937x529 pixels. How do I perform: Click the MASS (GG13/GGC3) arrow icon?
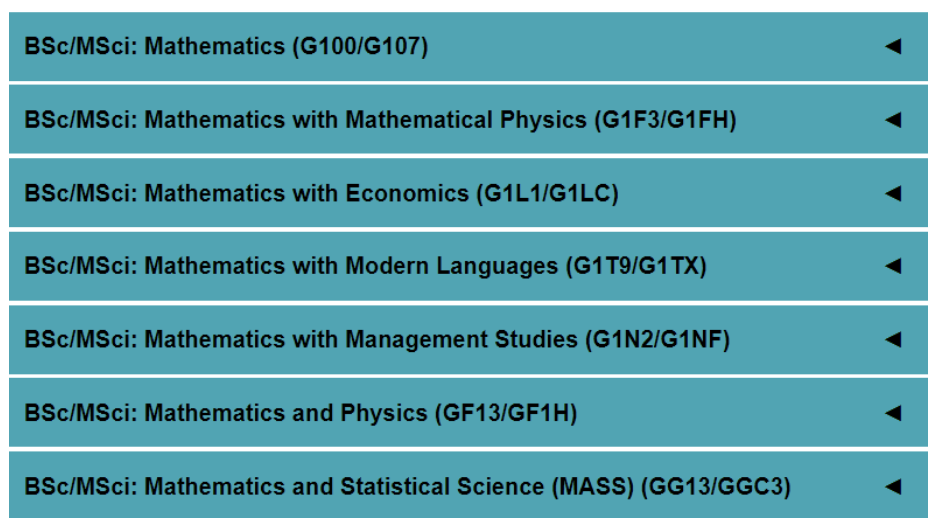[893, 486]
